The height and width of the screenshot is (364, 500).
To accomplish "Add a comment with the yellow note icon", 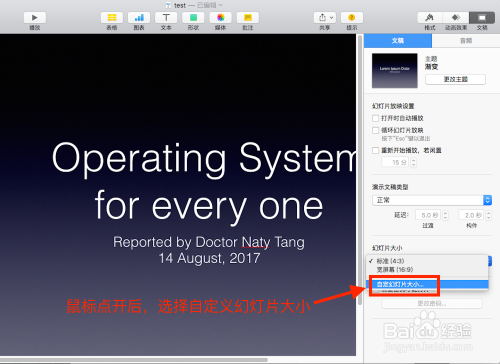I will [248, 18].
